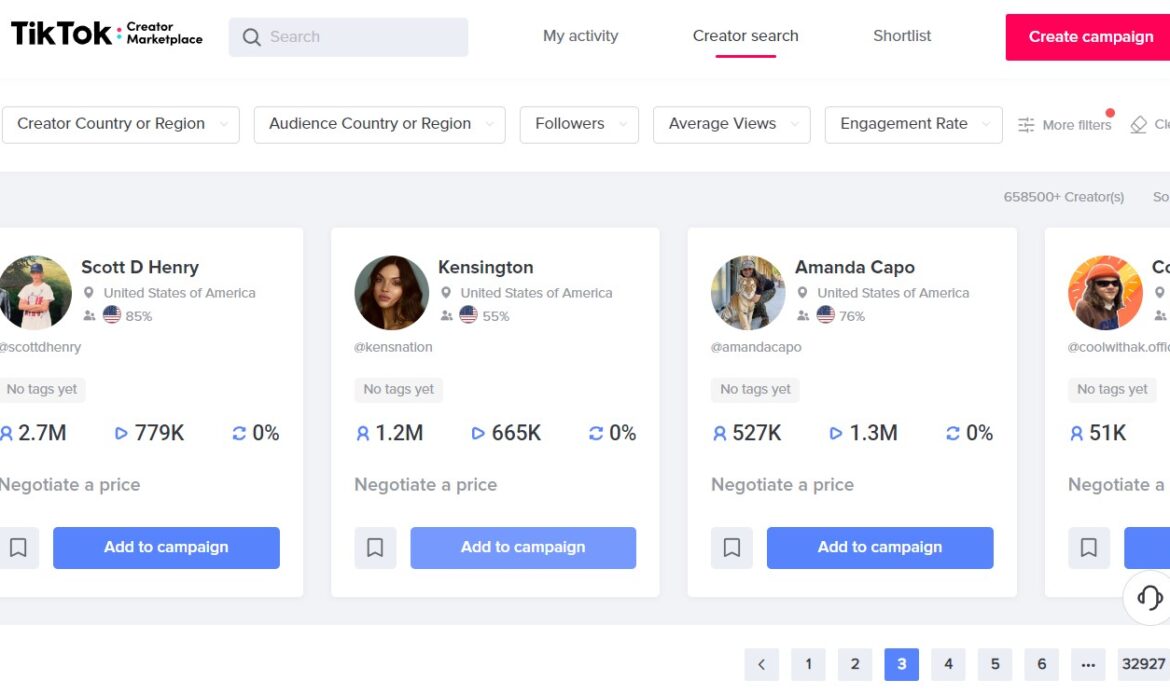Image resolution: width=1170 pixels, height=694 pixels.
Task: Bookmark Amanda Capo to shortlist
Action: (731, 548)
